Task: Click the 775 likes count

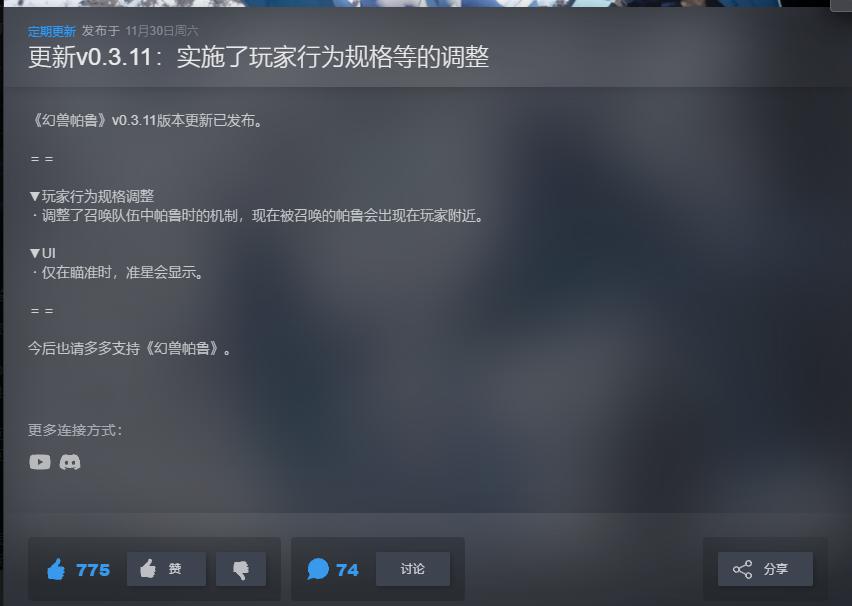Action: pyautogui.click(x=93, y=570)
